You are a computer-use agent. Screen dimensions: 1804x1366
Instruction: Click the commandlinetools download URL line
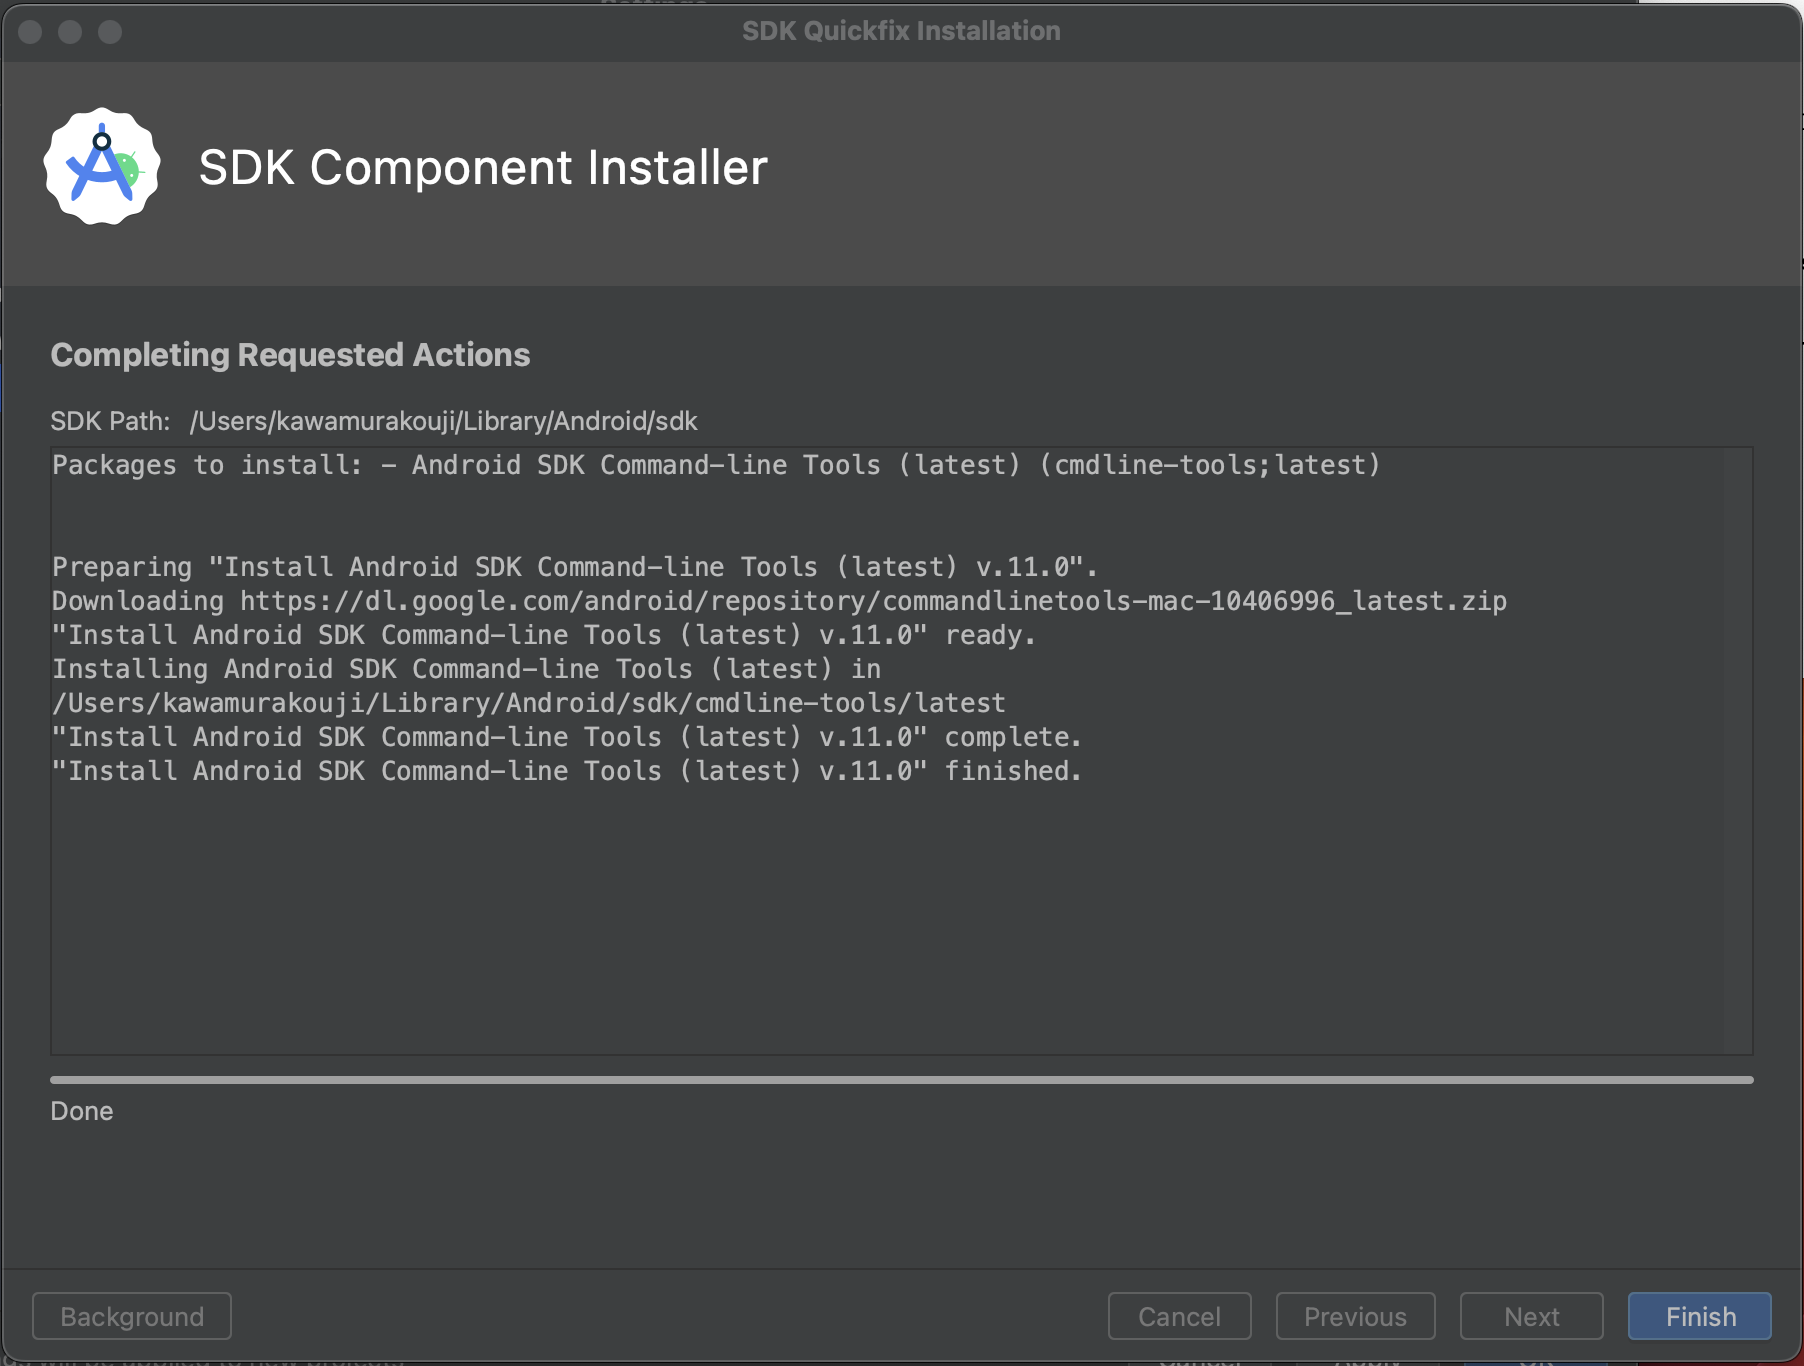pos(779,601)
